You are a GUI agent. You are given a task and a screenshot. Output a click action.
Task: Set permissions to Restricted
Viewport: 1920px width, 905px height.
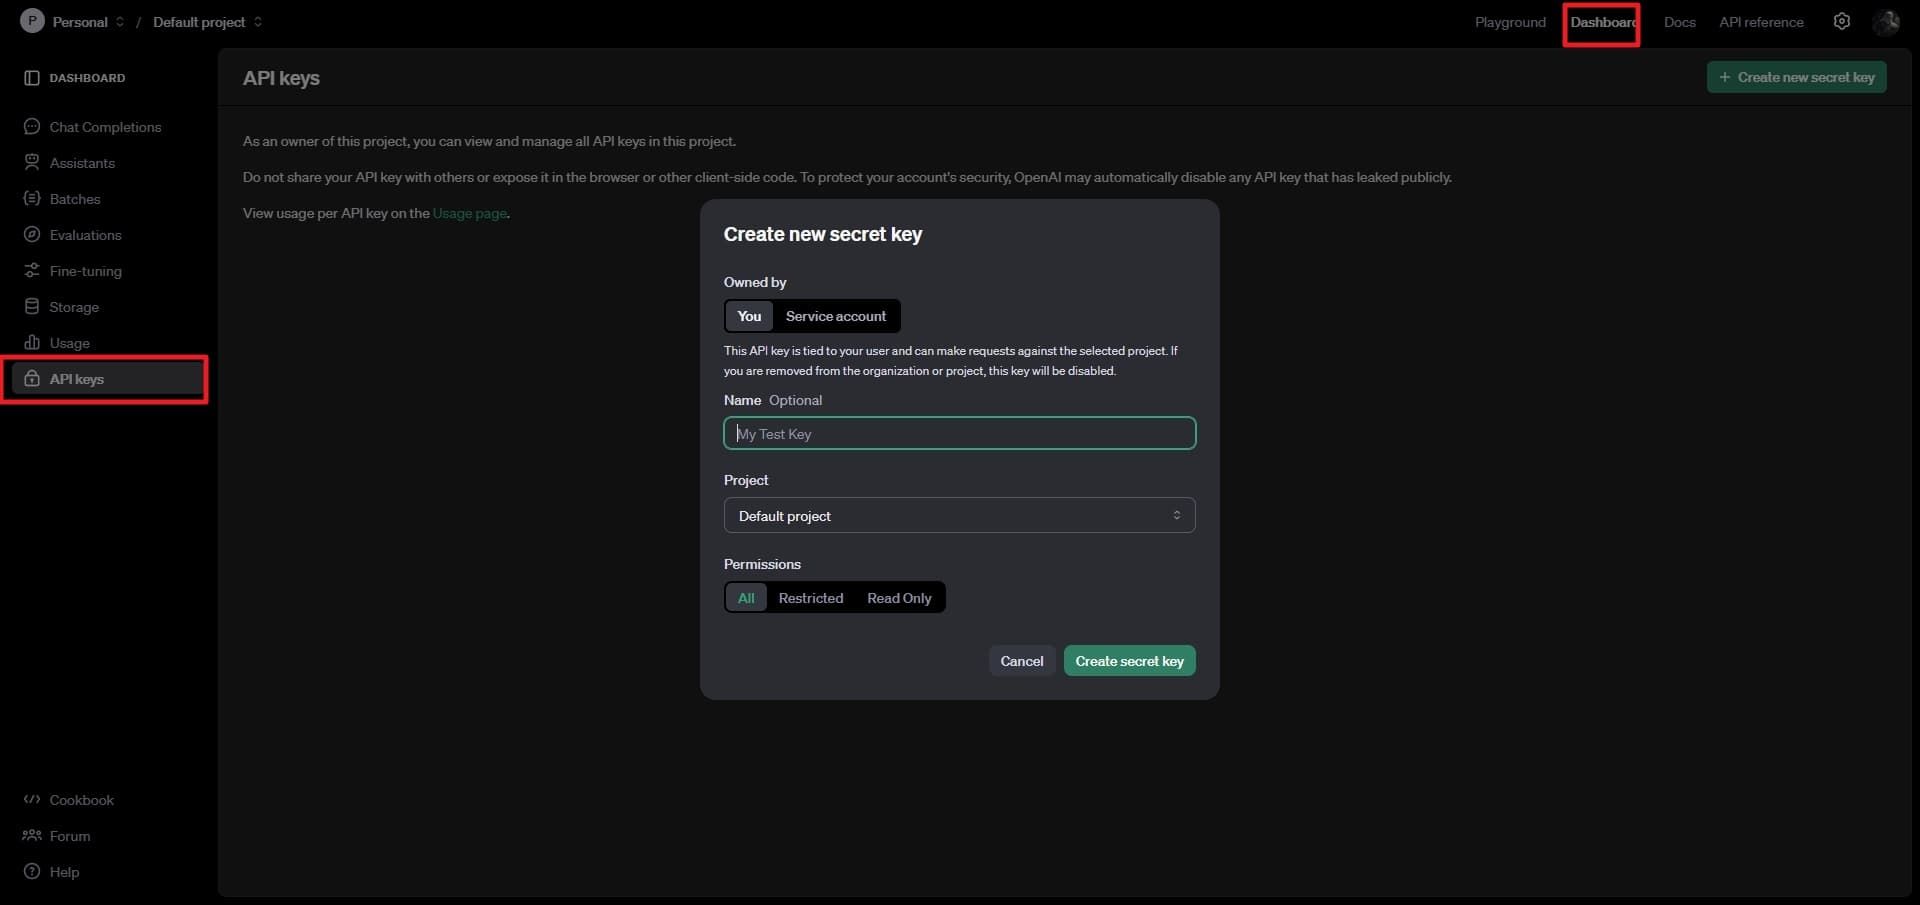click(811, 598)
